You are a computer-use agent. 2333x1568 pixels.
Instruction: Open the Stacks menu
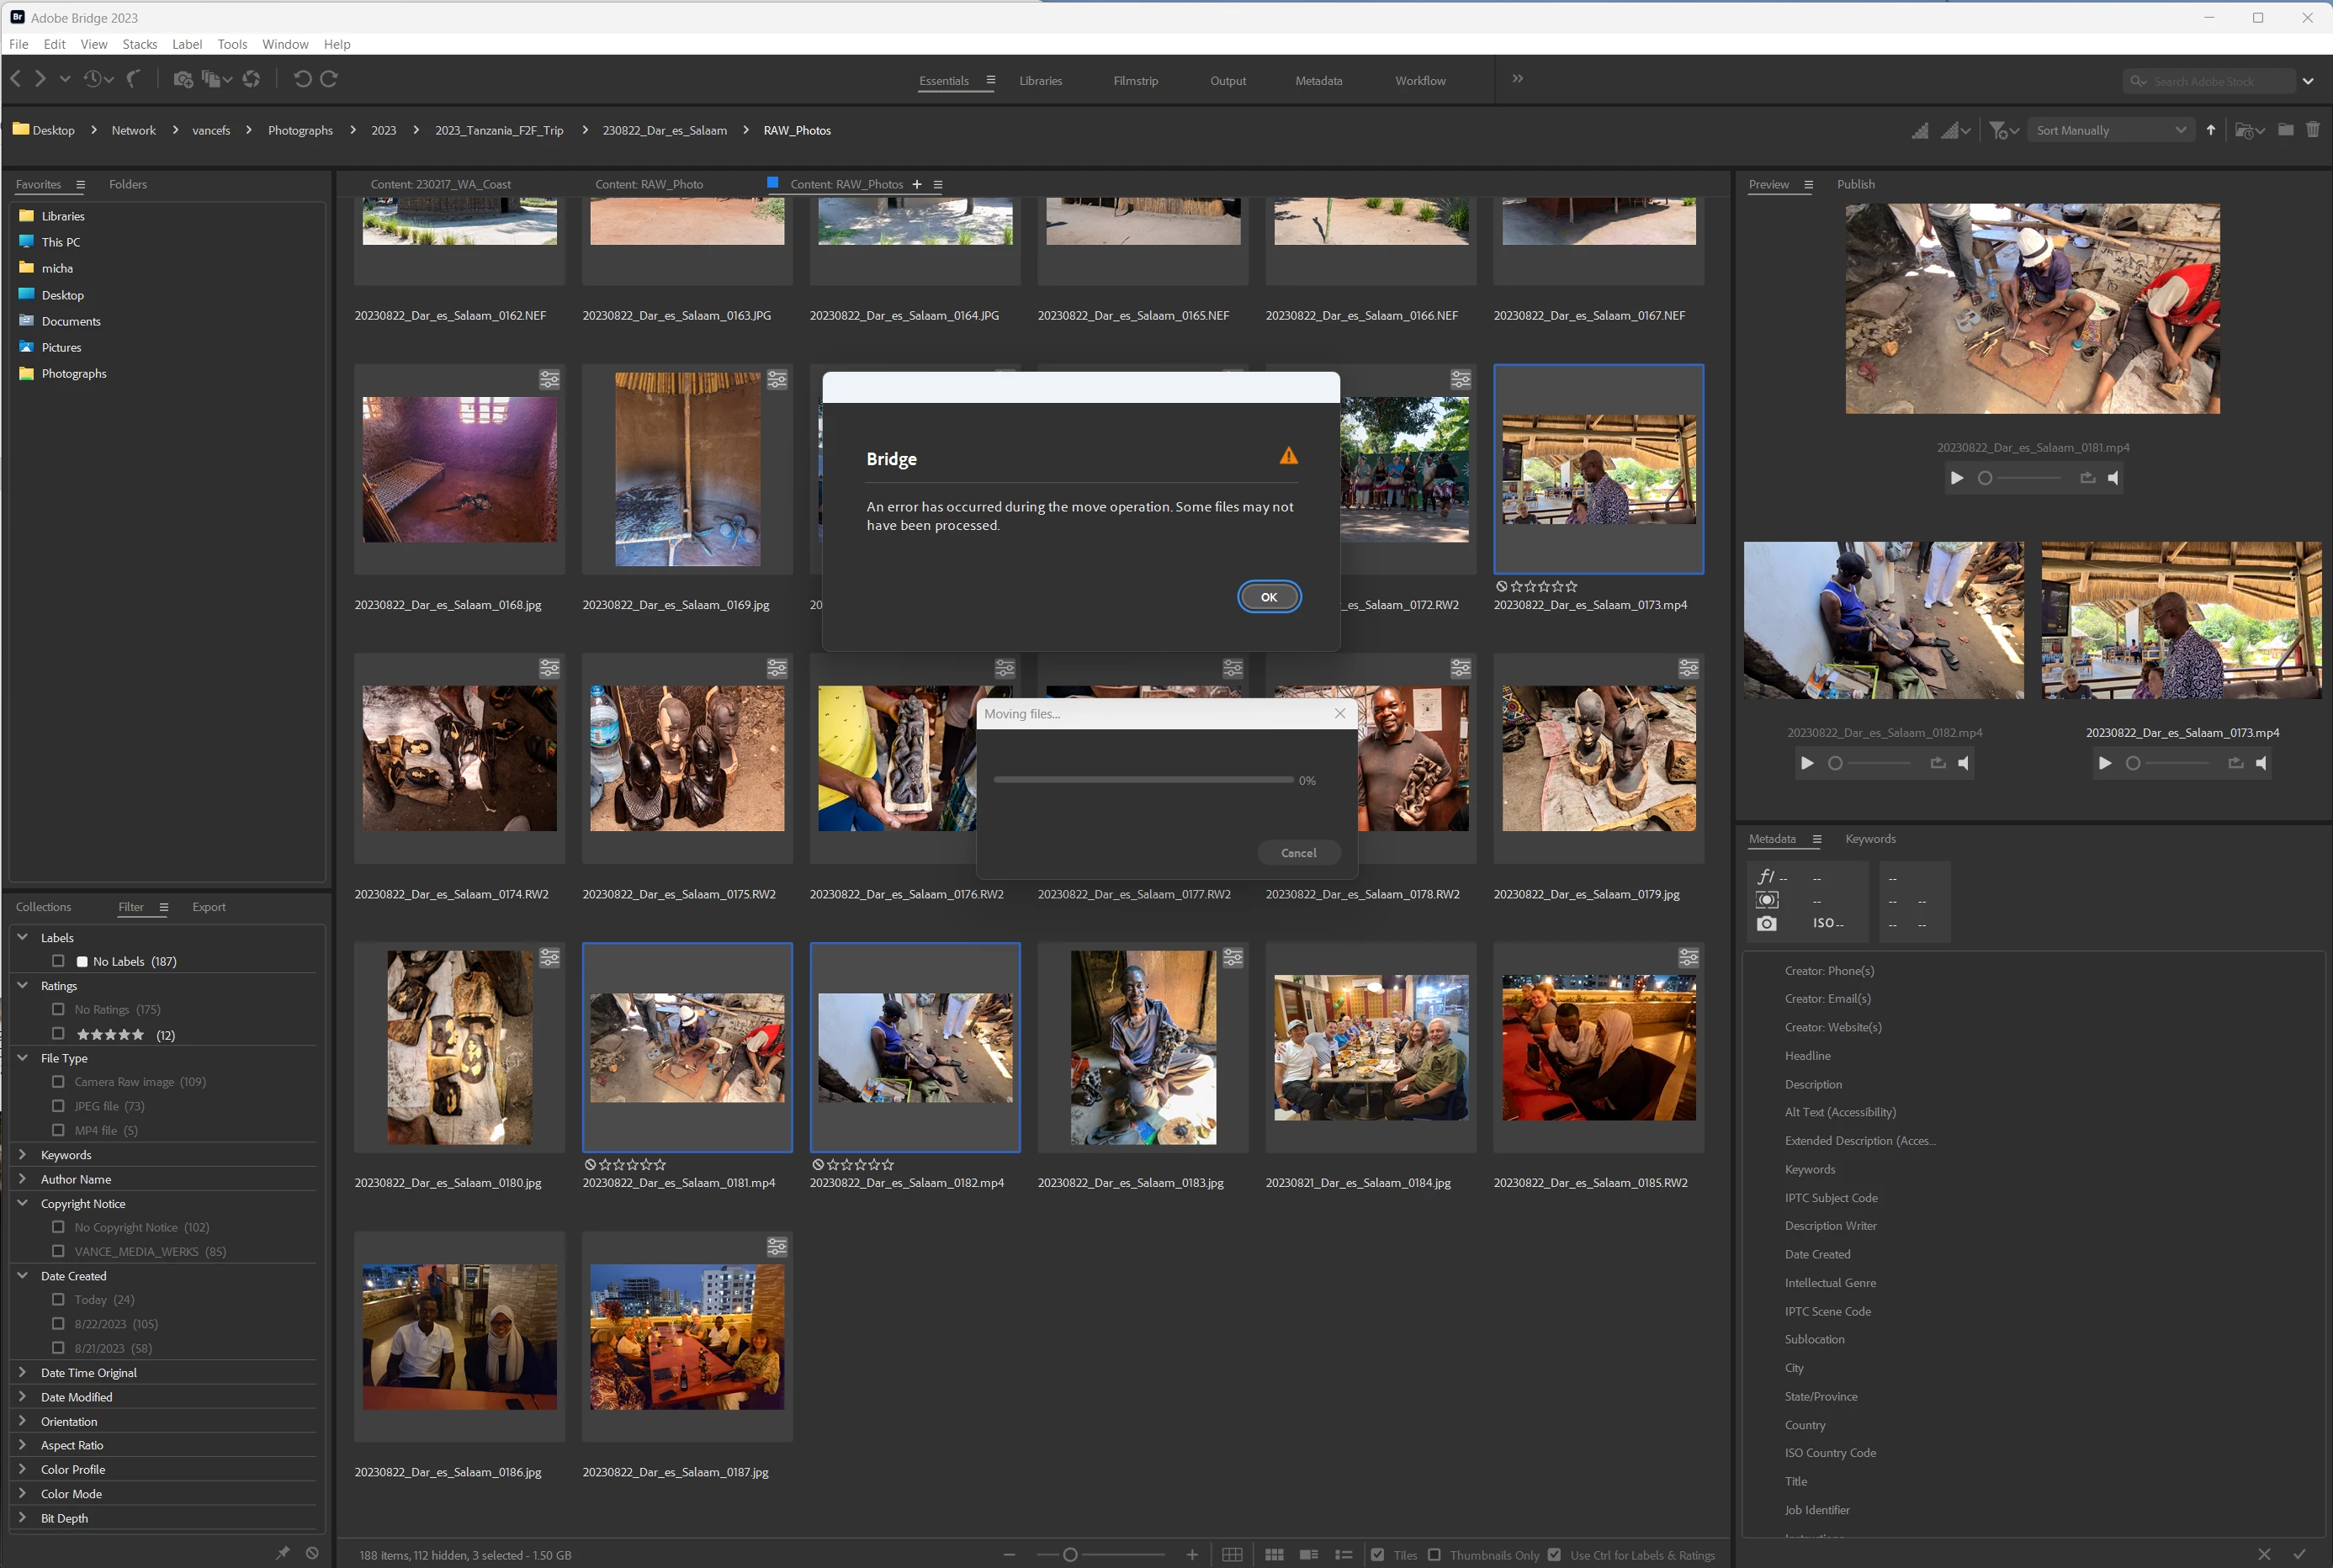click(139, 44)
